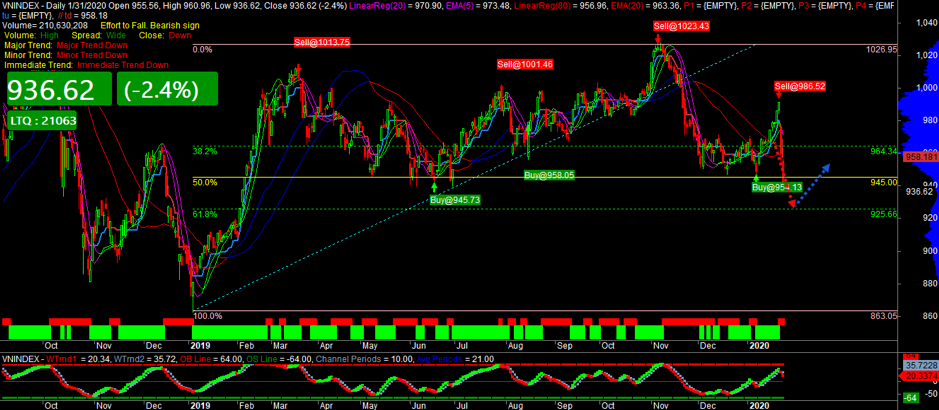This screenshot has width=939, height=410.
Task: Click the 958.181 price axis tag
Action: coord(919,157)
